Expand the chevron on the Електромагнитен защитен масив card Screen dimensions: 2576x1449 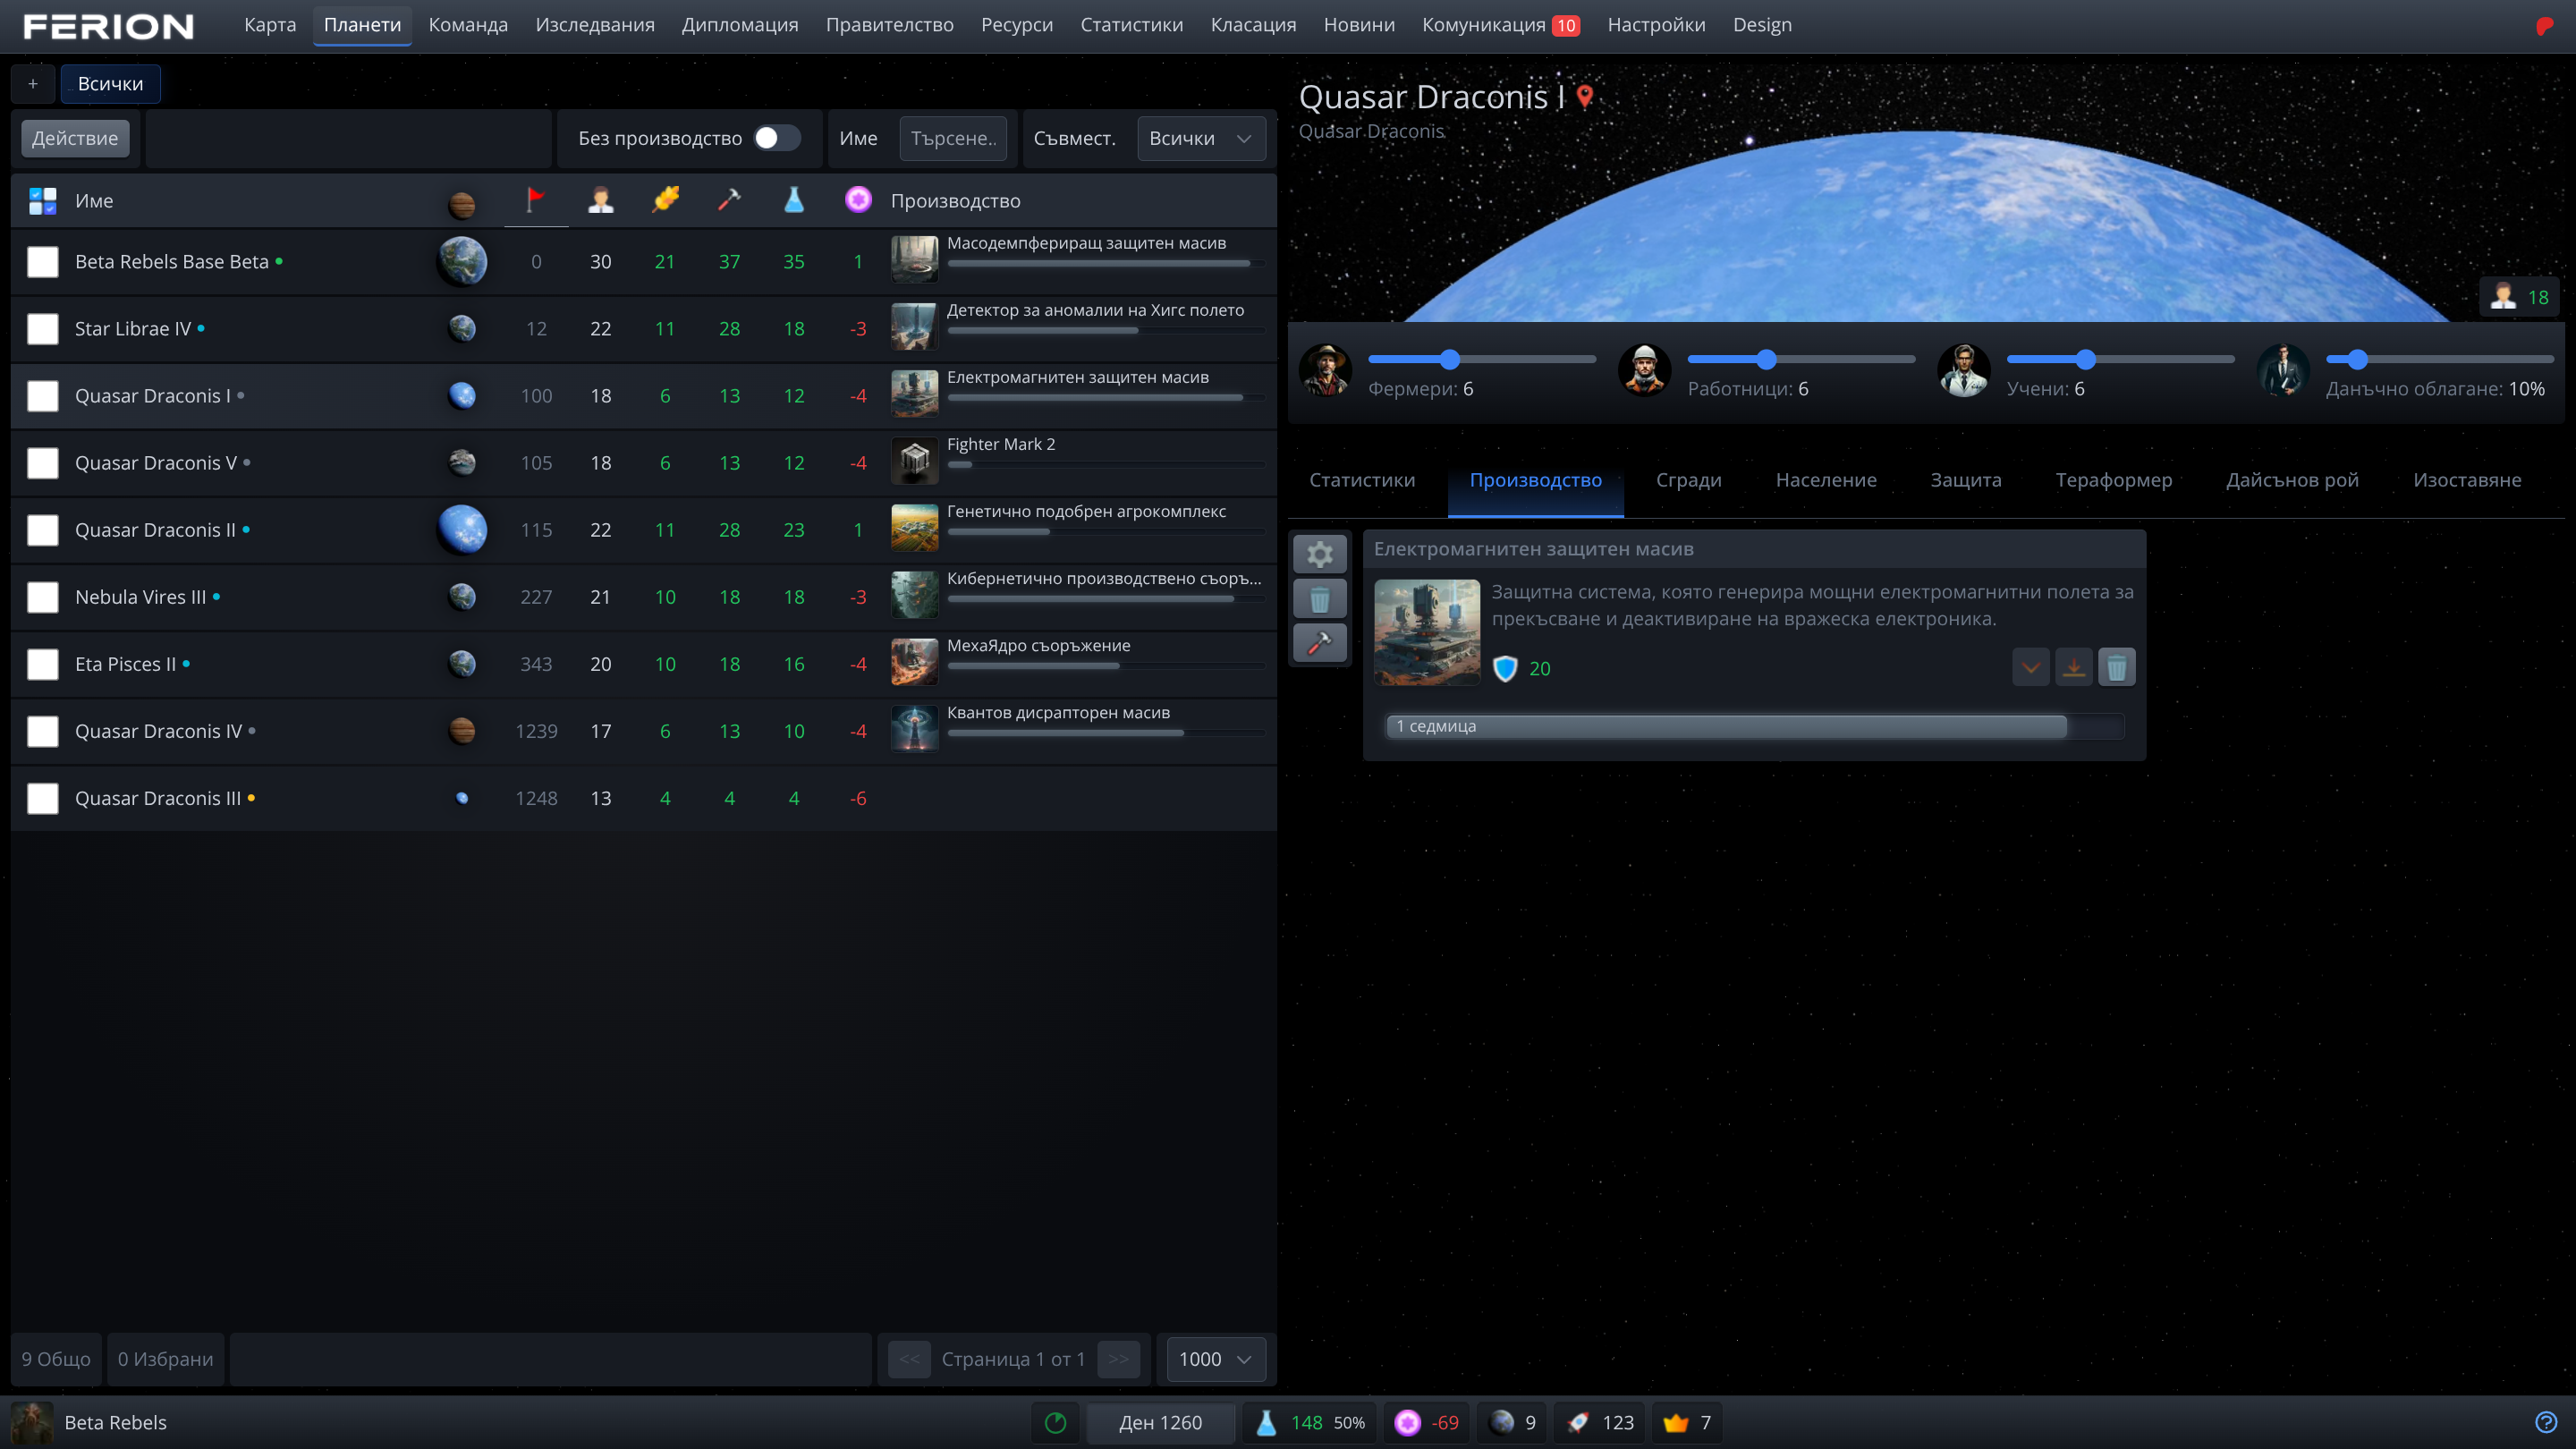pyautogui.click(x=2031, y=667)
